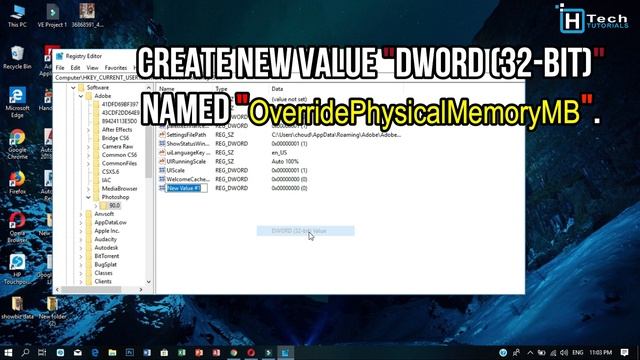Select the SettingsFilePath string value icon
The image size is (640, 360).
pos(162,135)
